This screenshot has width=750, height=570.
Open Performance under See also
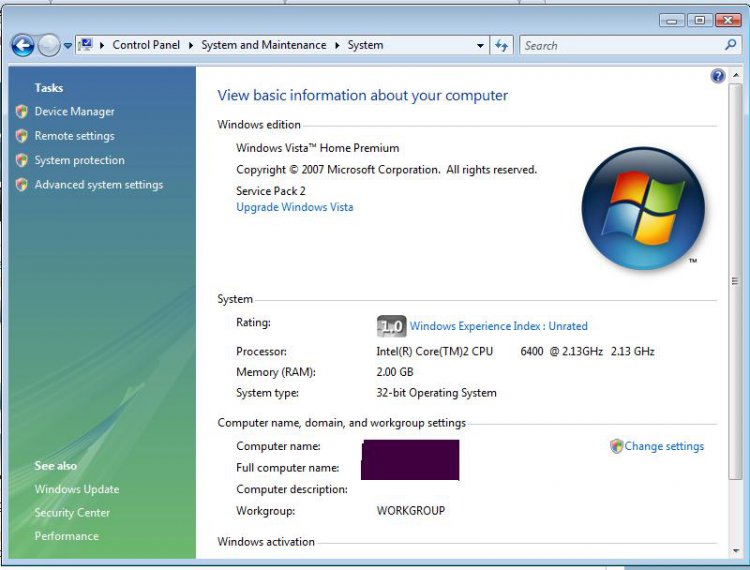pos(66,536)
